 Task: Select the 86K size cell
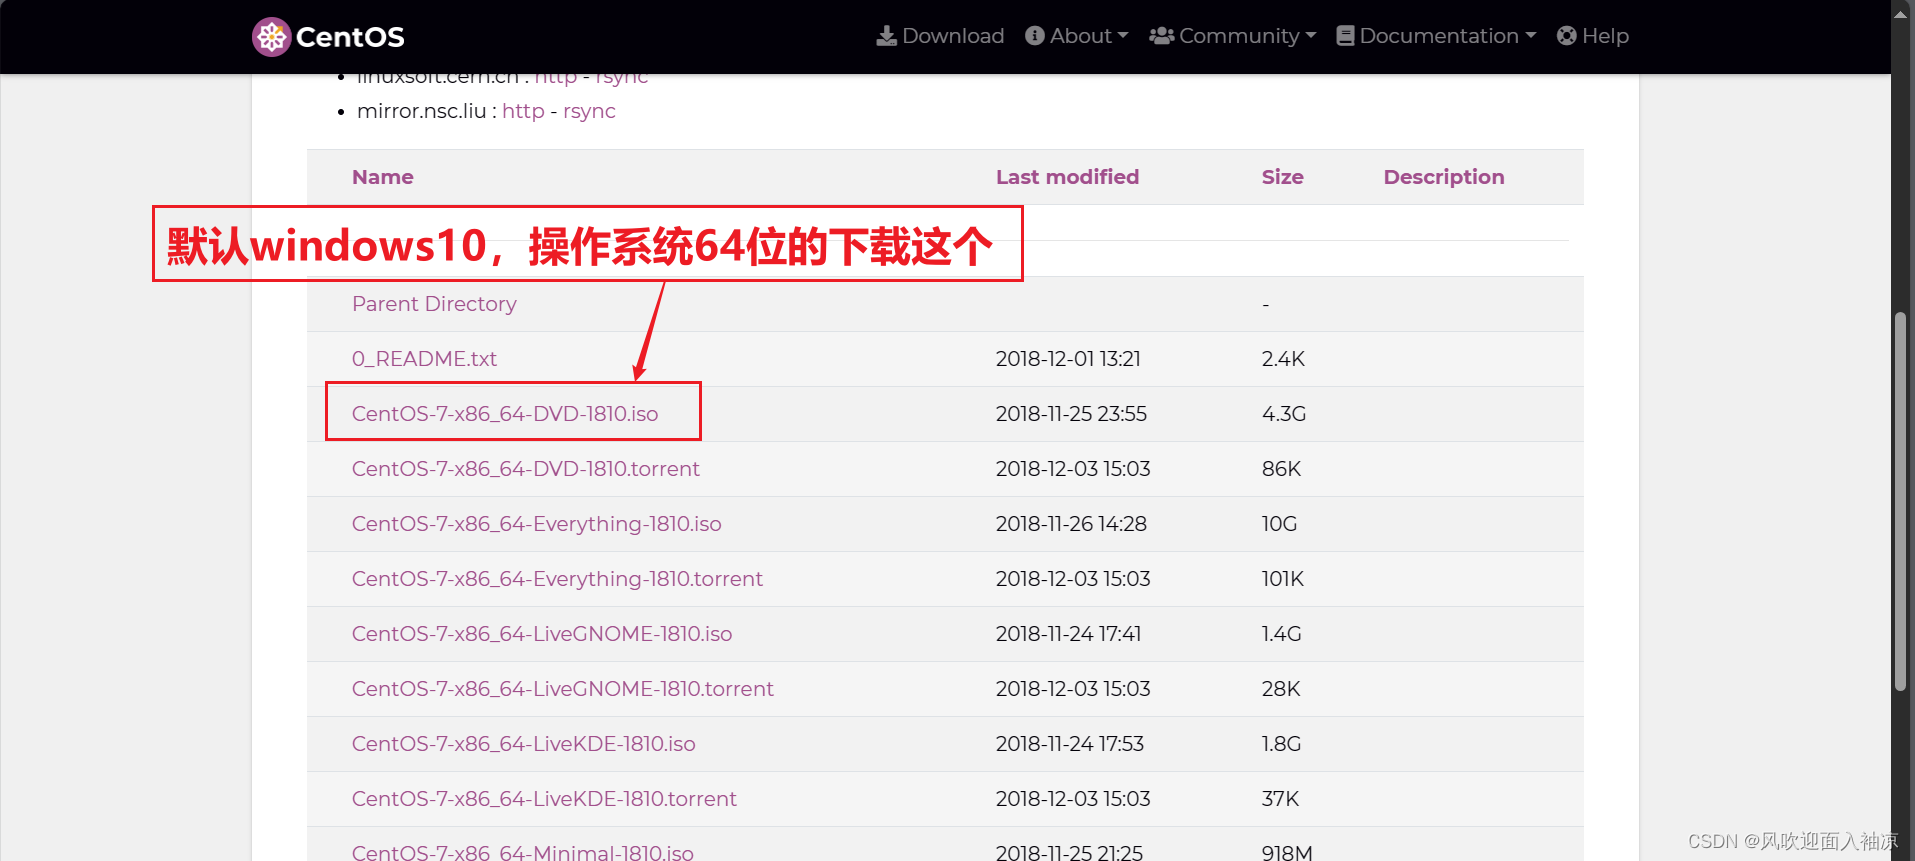[x=1281, y=469]
